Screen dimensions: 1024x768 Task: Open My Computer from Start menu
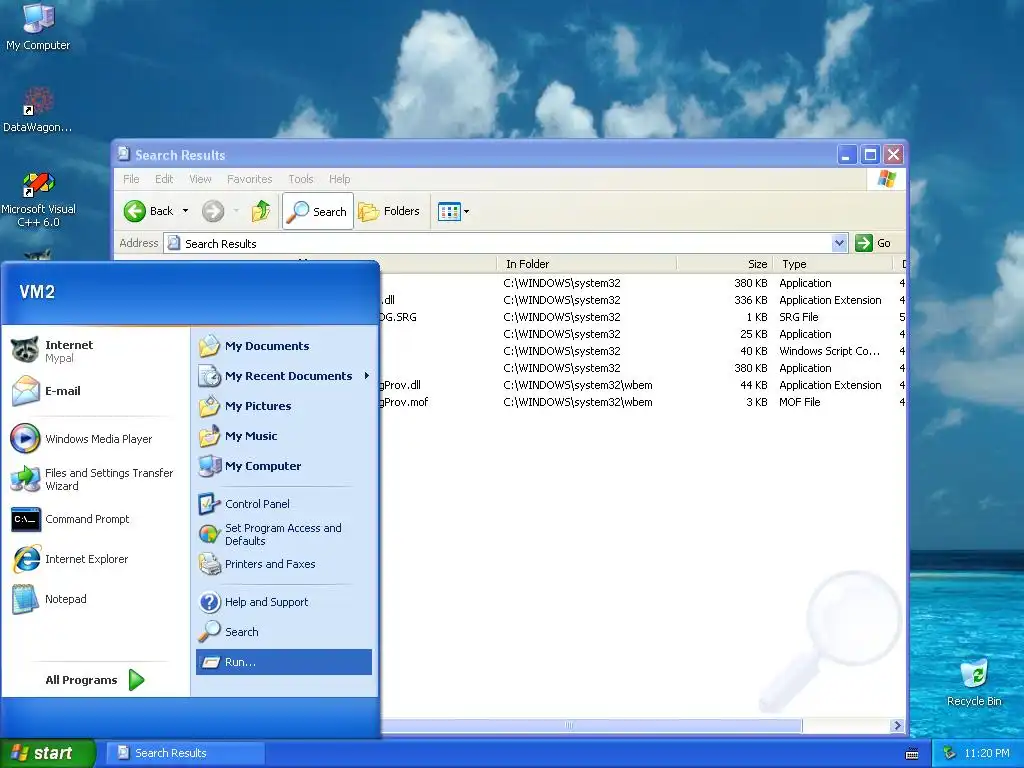(283, 466)
